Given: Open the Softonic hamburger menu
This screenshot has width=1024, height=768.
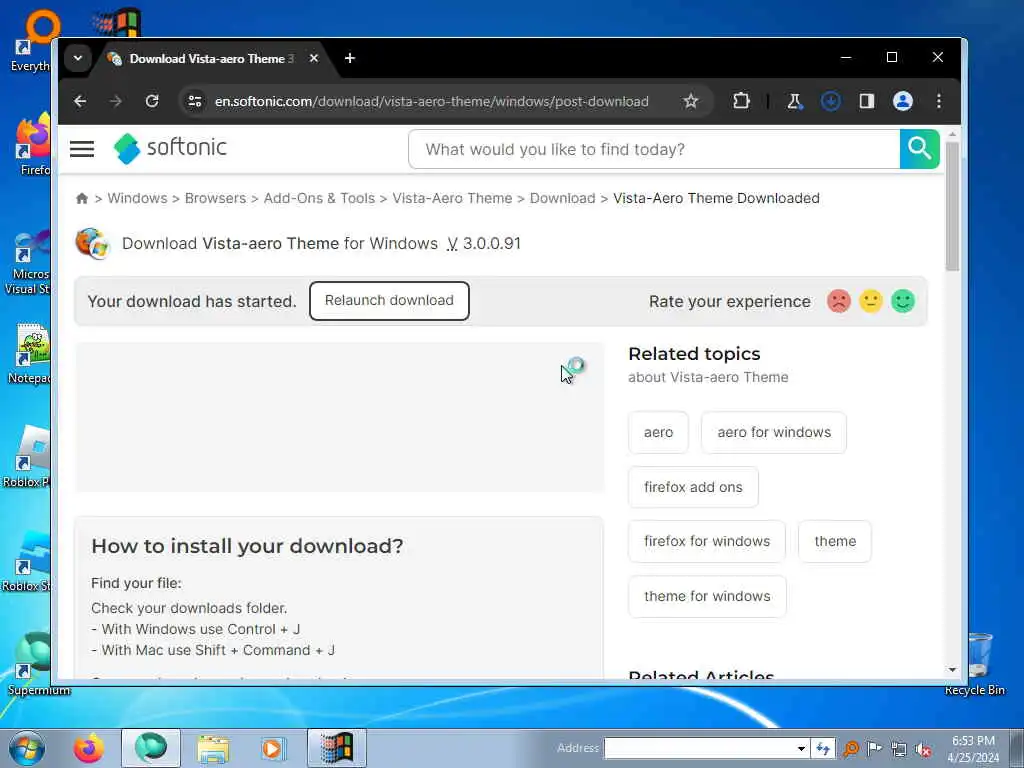Looking at the screenshot, I should [x=82, y=149].
